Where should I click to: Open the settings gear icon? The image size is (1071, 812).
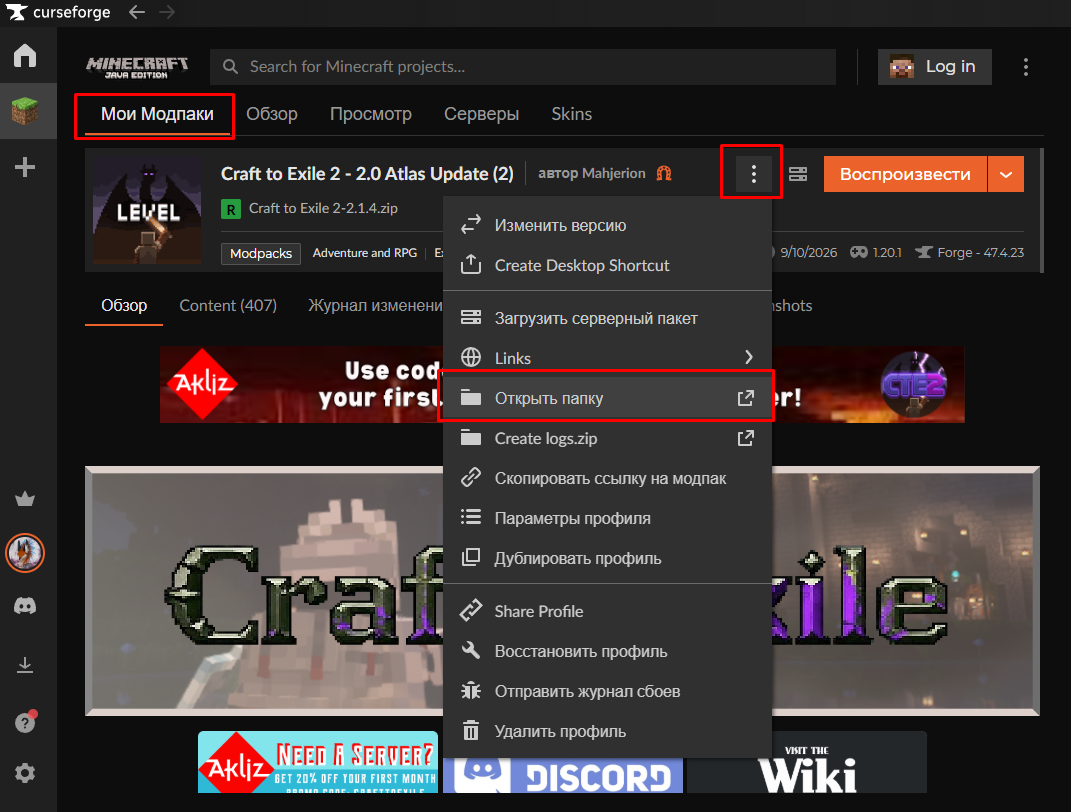point(25,773)
